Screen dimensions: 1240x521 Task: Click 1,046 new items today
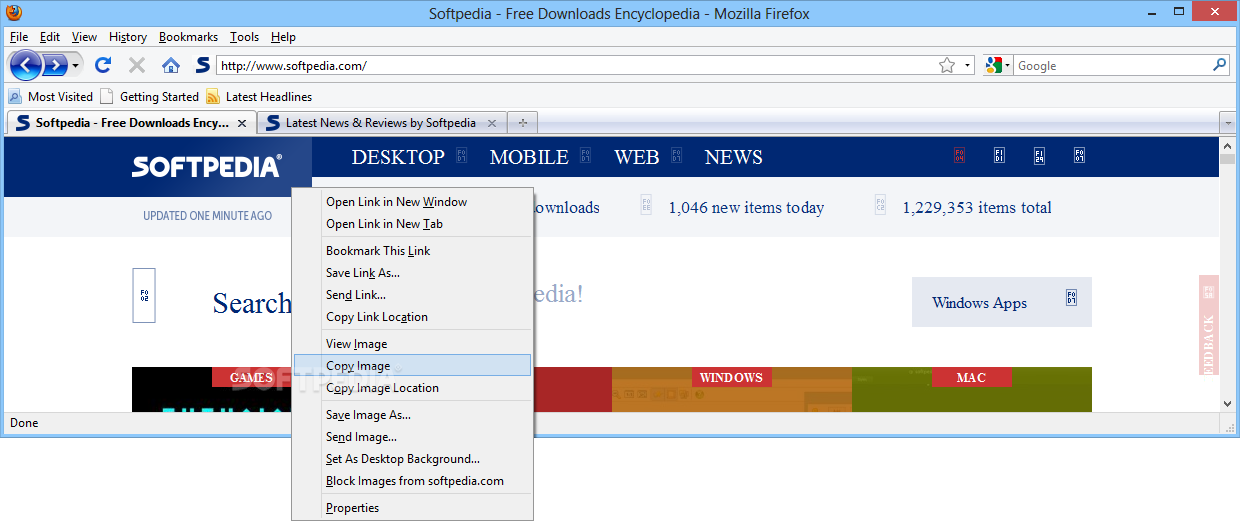point(746,208)
